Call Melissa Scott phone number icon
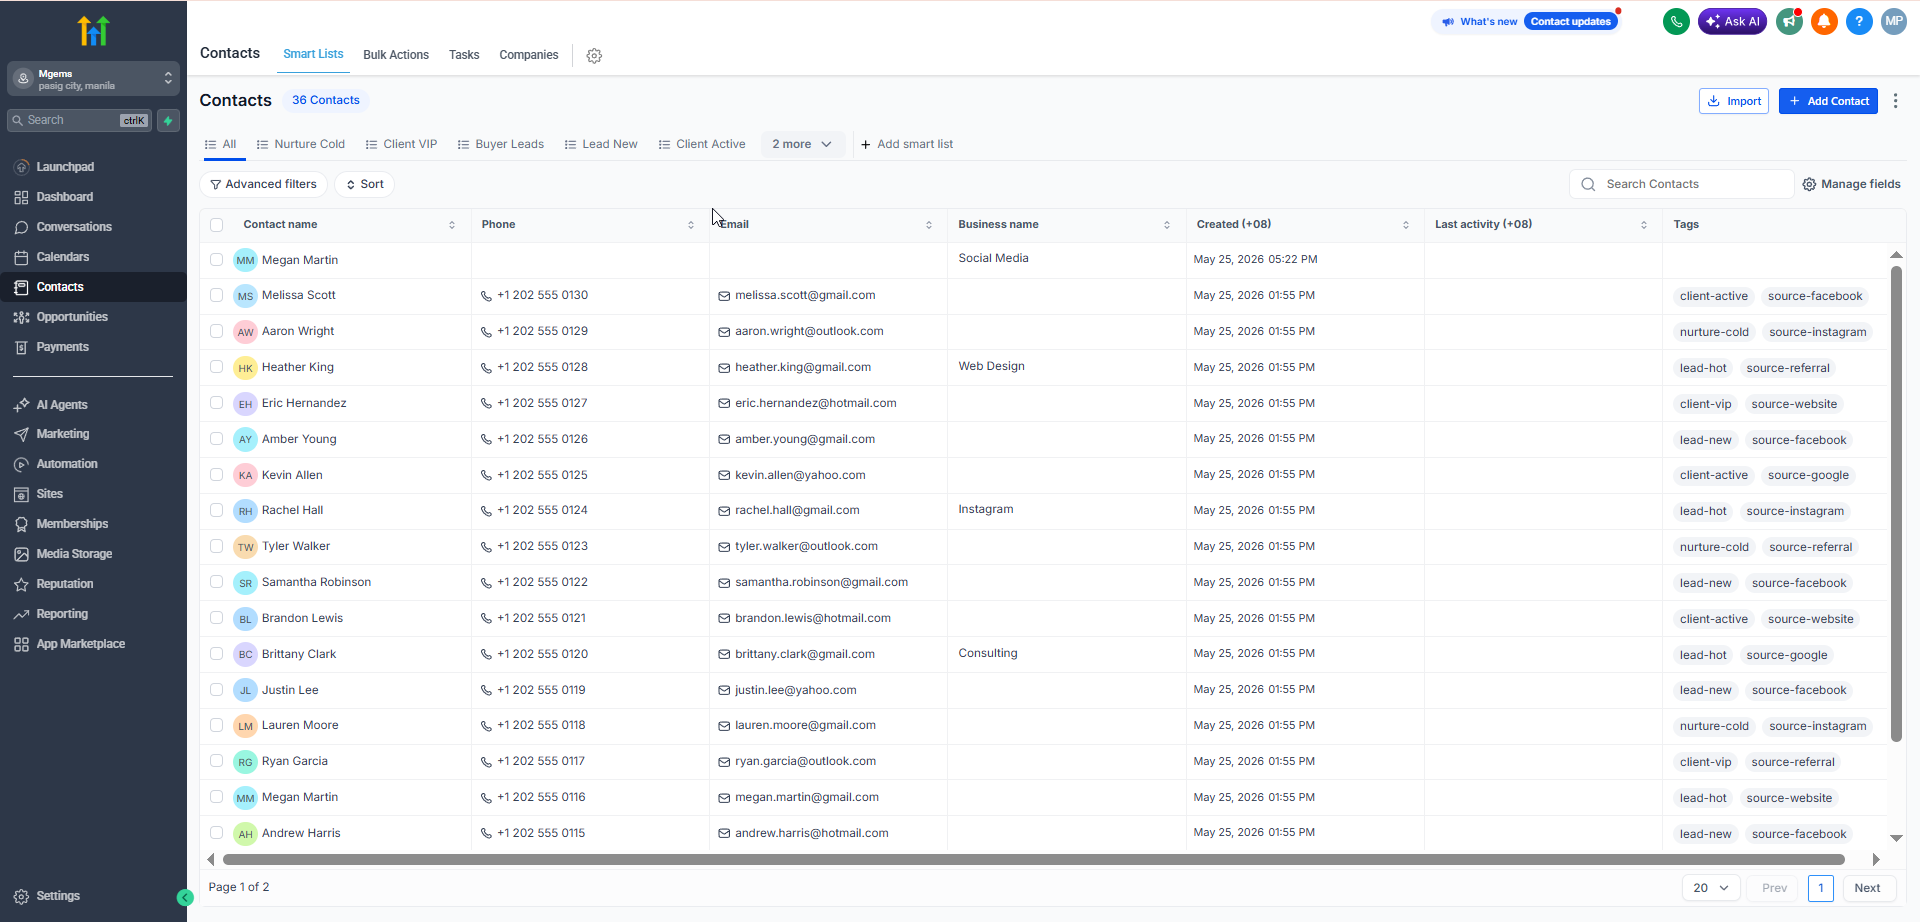 [486, 296]
